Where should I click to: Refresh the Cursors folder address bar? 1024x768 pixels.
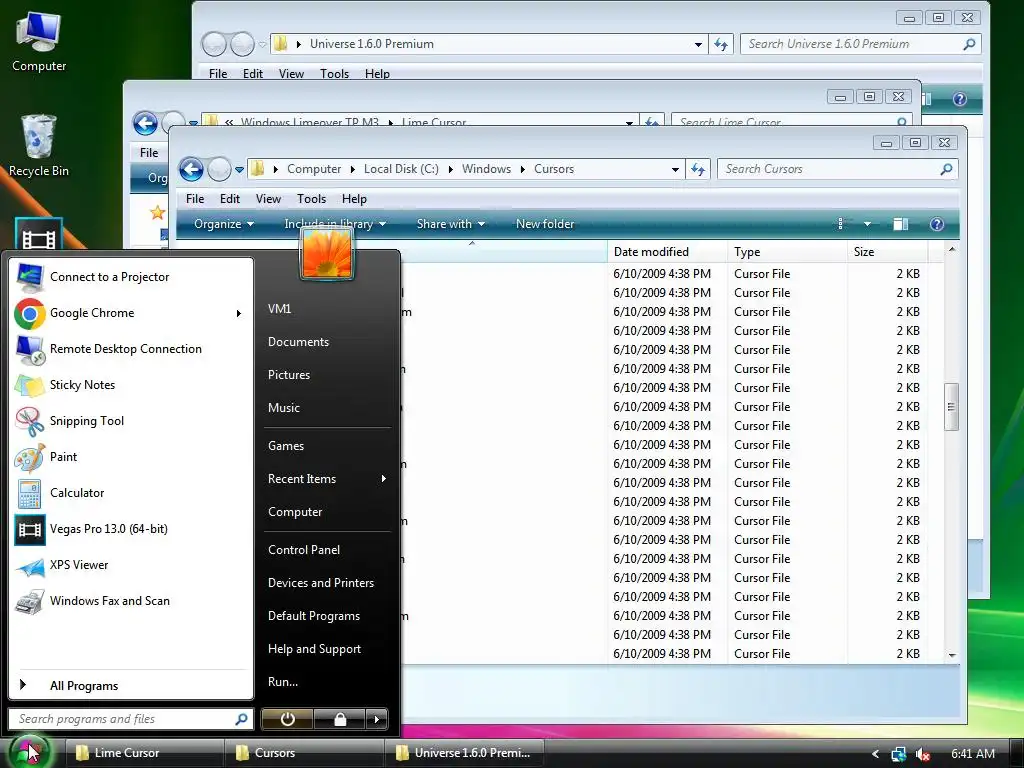pyautogui.click(x=697, y=169)
